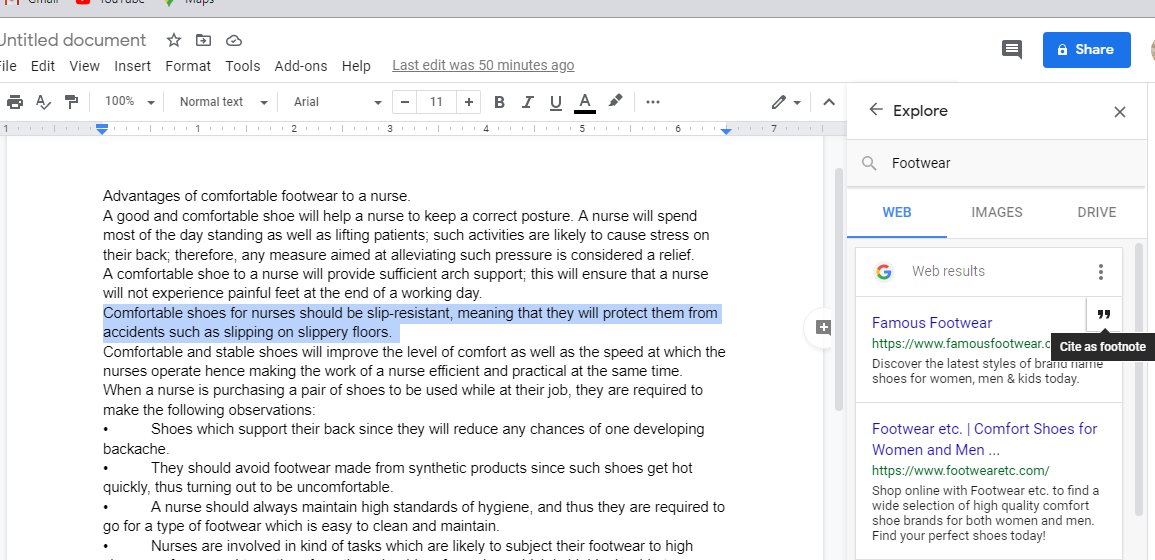Click the 'Web results' heading text
Image resolution: width=1155 pixels, height=560 pixels.
coord(948,271)
